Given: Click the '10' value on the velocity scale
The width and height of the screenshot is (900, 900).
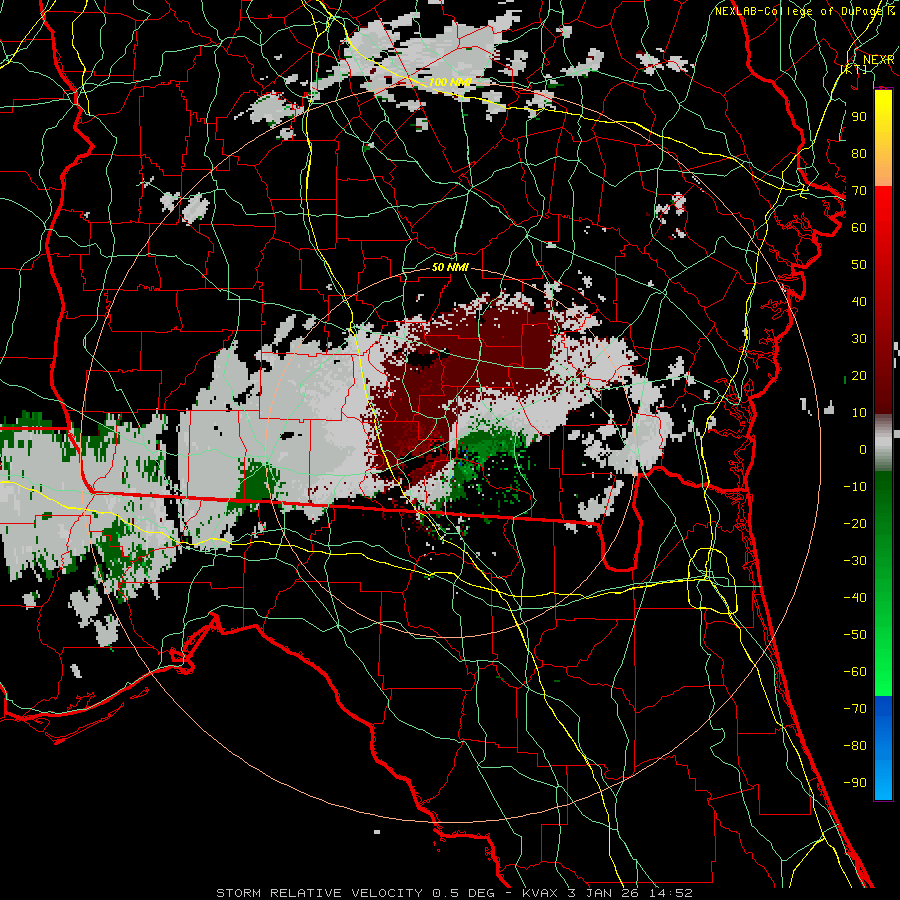Looking at the screenshot, I should 859,413.
